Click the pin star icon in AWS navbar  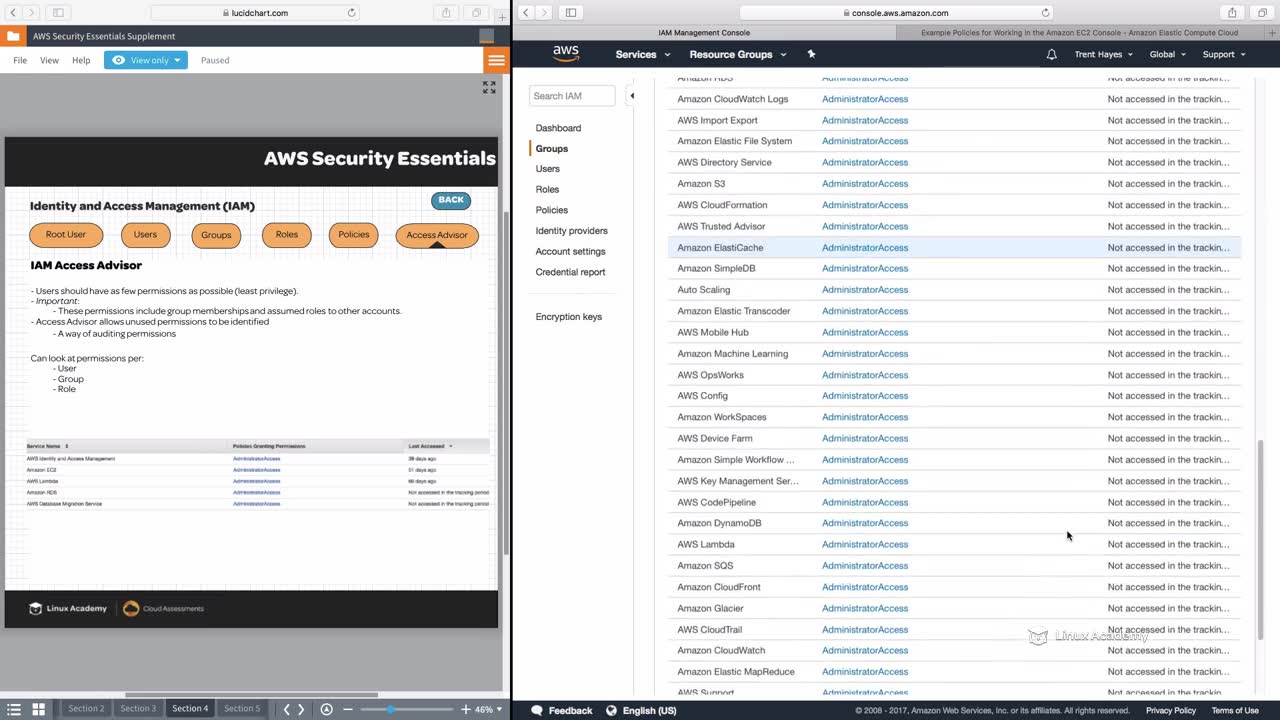(811, 54)
